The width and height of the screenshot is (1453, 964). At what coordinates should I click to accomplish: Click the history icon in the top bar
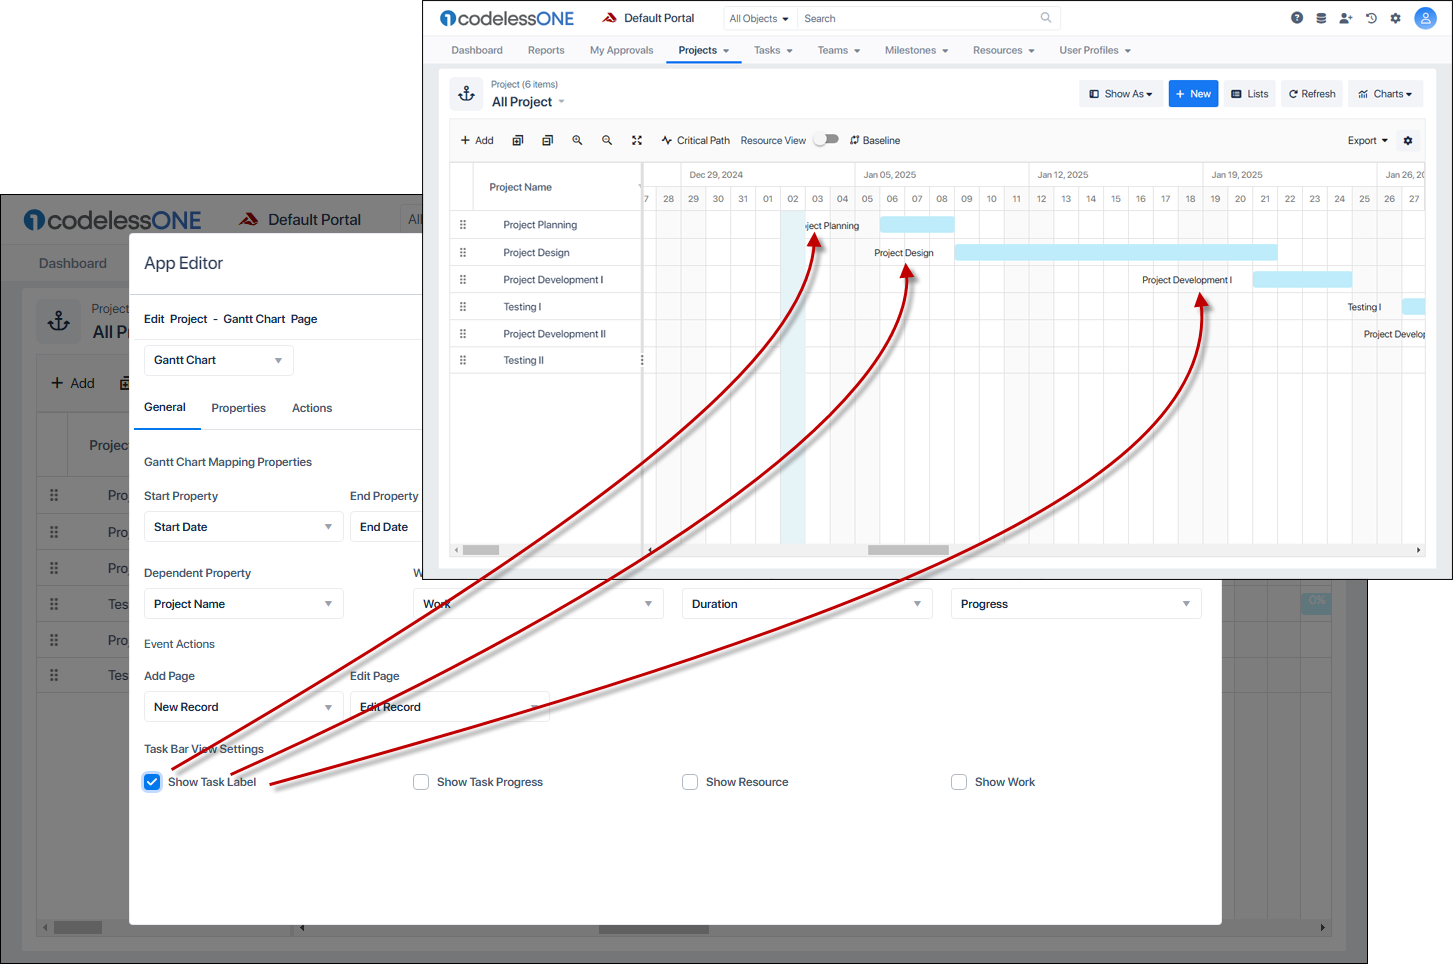(x=1371, y=18)
